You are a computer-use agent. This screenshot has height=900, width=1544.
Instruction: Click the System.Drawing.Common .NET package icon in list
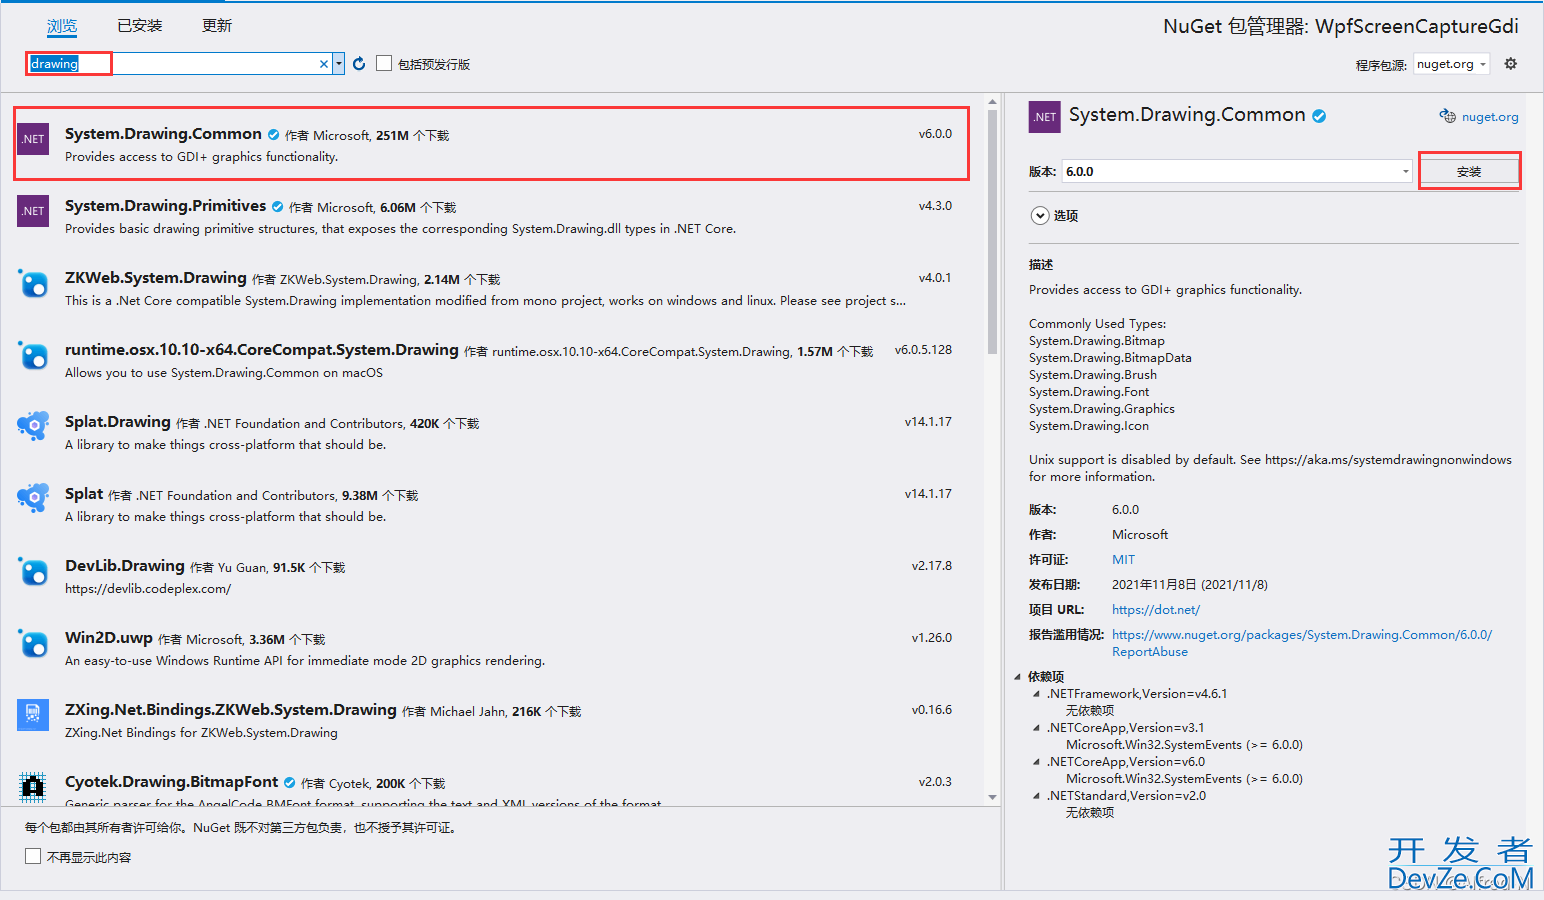click(33, 139)
